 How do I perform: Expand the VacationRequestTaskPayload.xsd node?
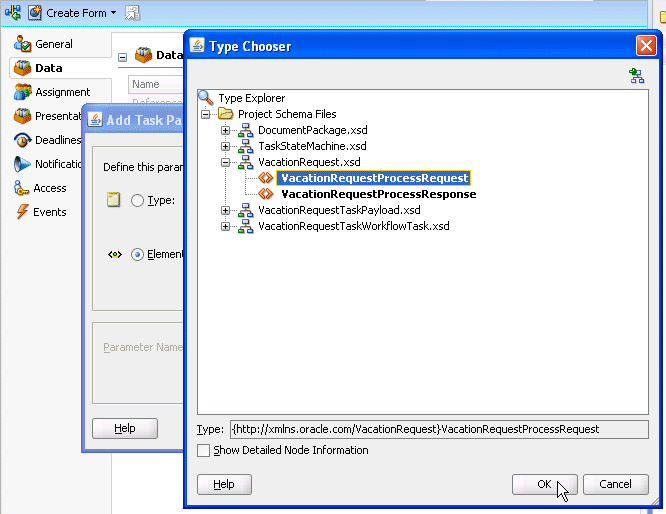point(226,210)
